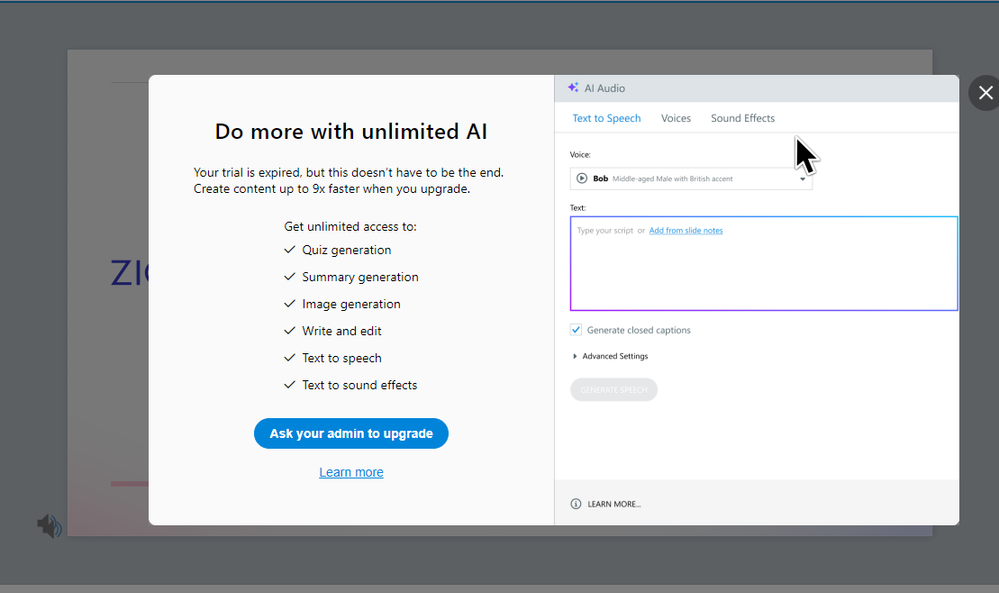The width and height of the screenshot is (999, 593).
Task: Click inside the script Text field
Action: 763,272
